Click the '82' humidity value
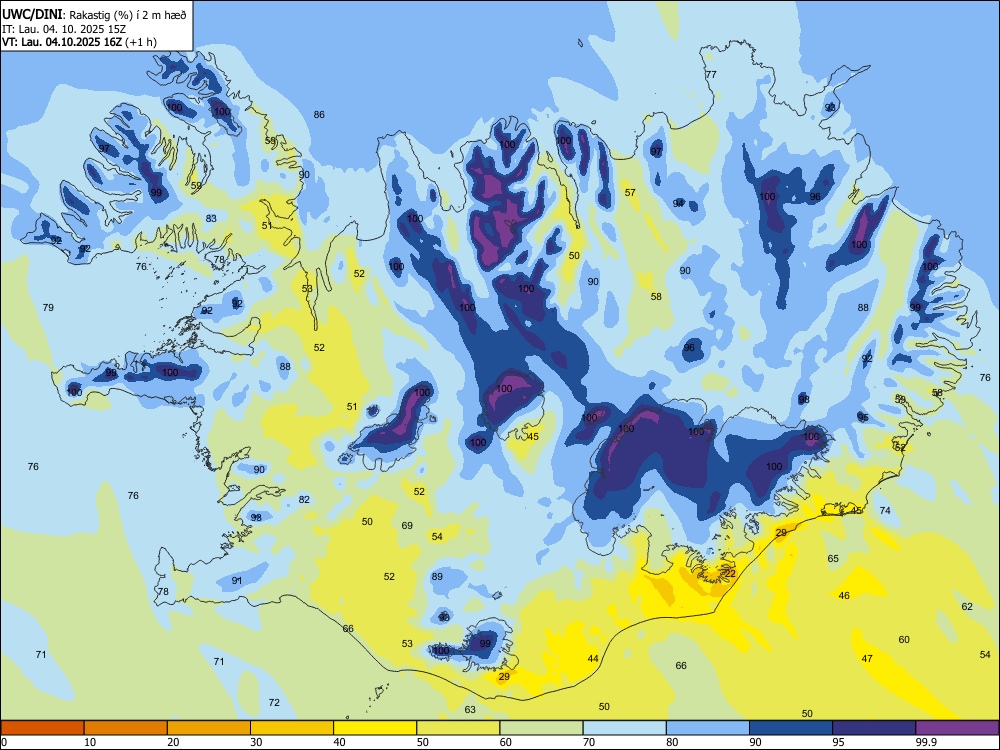The height and width of the screenshot is (750, 1000). pos(304,499)
